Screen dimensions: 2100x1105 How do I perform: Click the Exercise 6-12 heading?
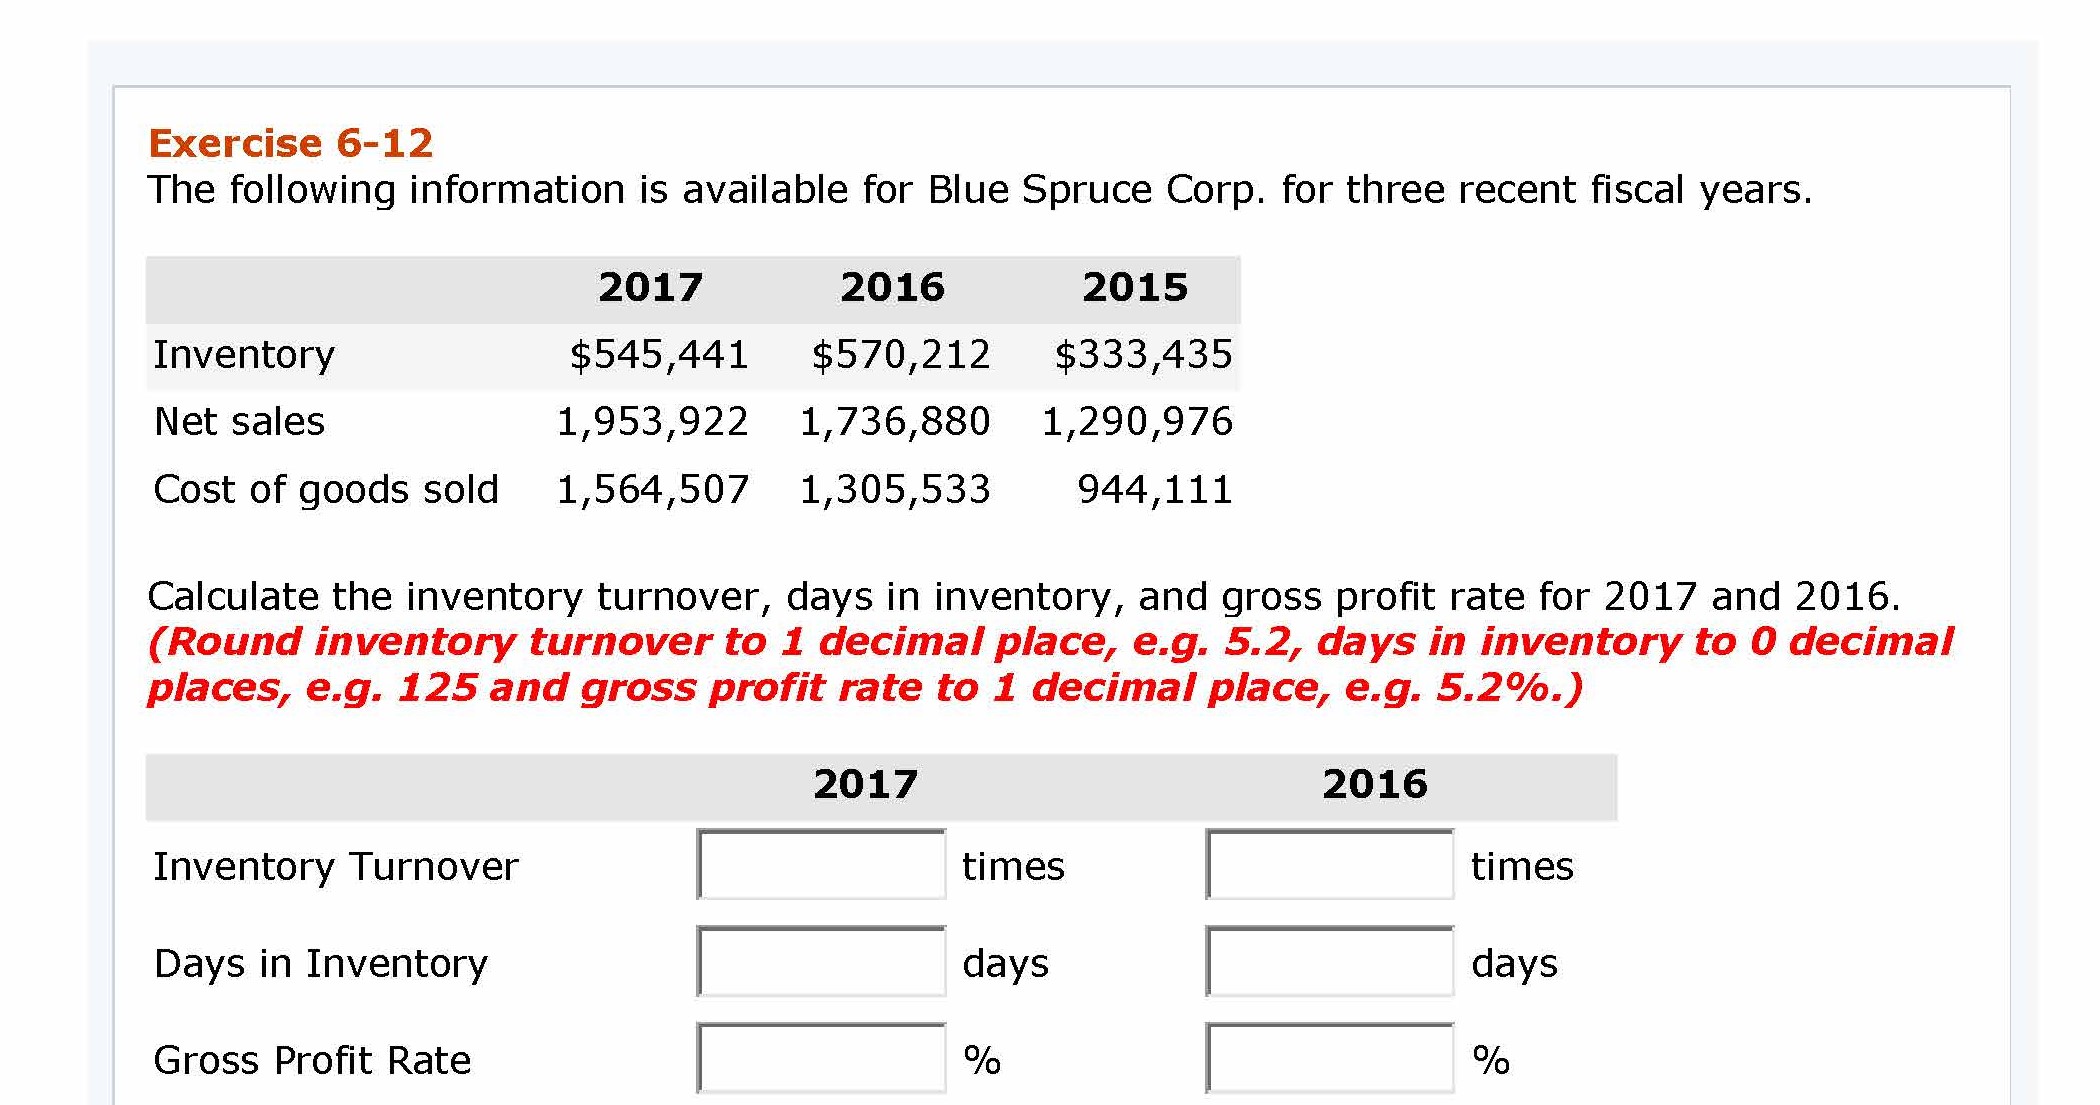[291, 143]
